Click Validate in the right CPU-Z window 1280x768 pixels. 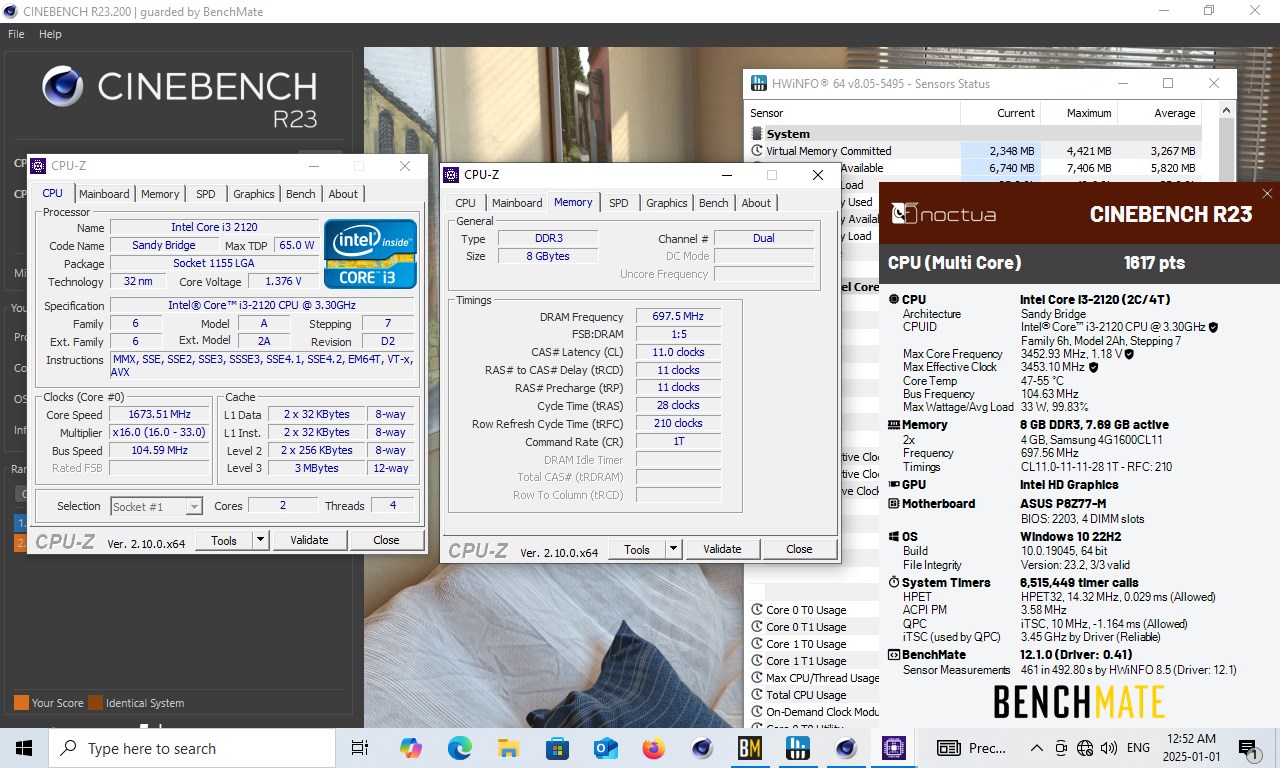tap(722, 549)
